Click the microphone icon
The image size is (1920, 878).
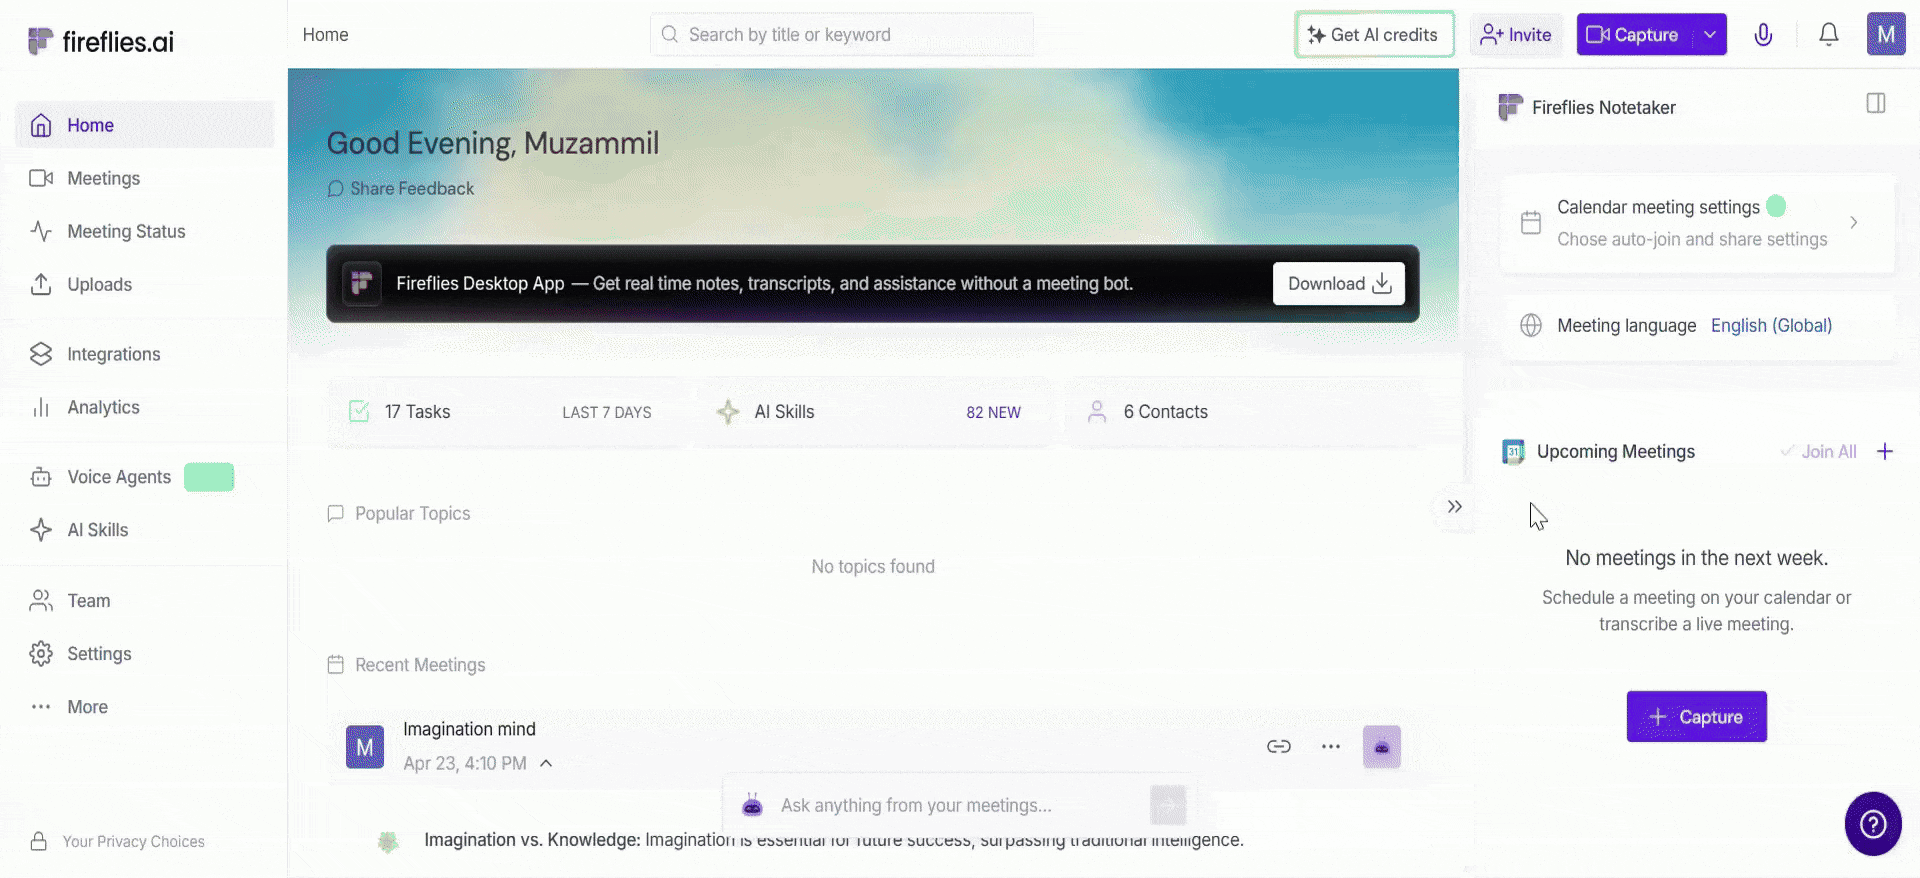click(x=1763, y=35)
